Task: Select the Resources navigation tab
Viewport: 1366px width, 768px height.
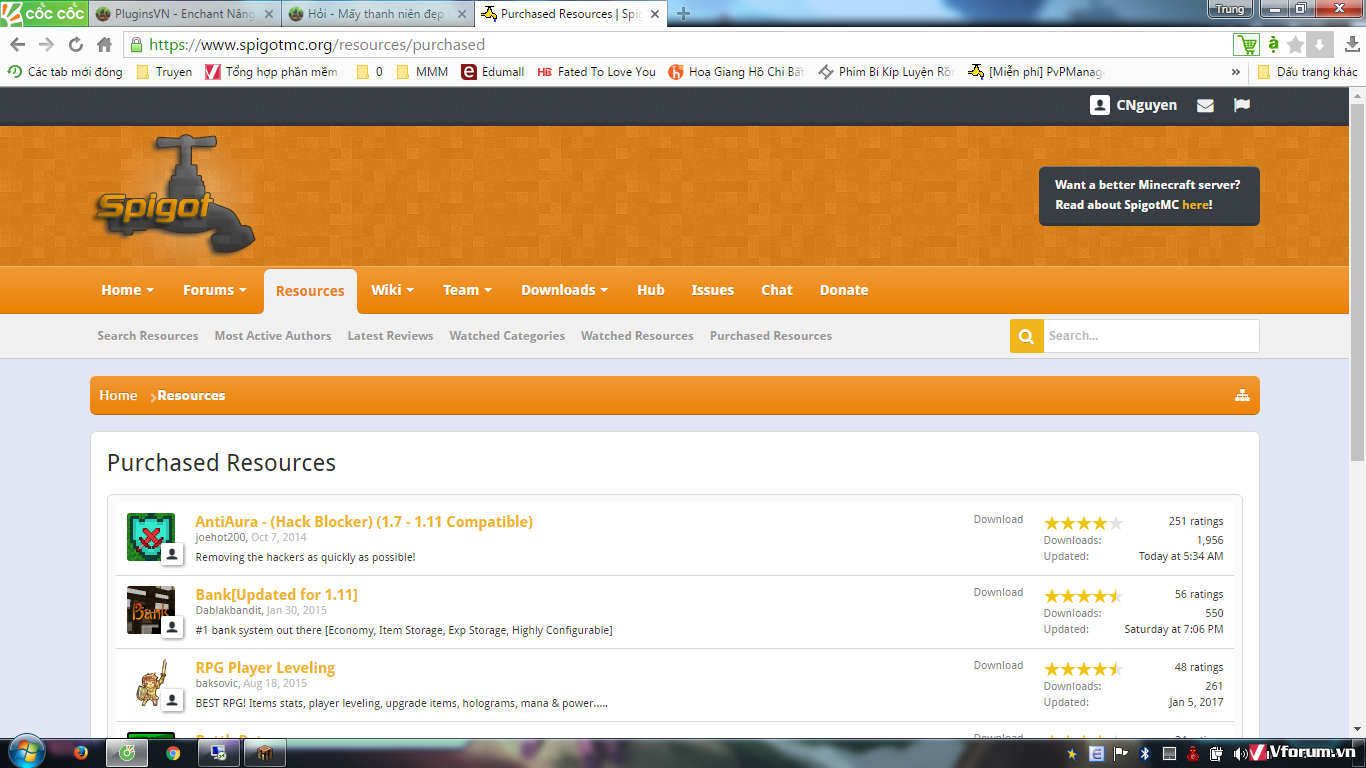Action: pyautogui.click(x=310, y=291)
